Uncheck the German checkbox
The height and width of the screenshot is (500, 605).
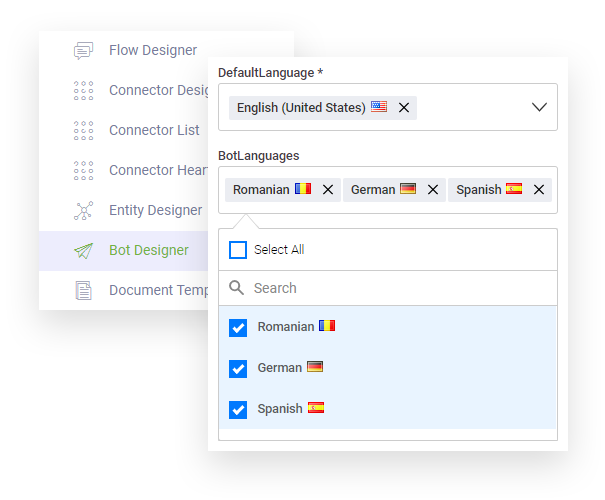238,369
